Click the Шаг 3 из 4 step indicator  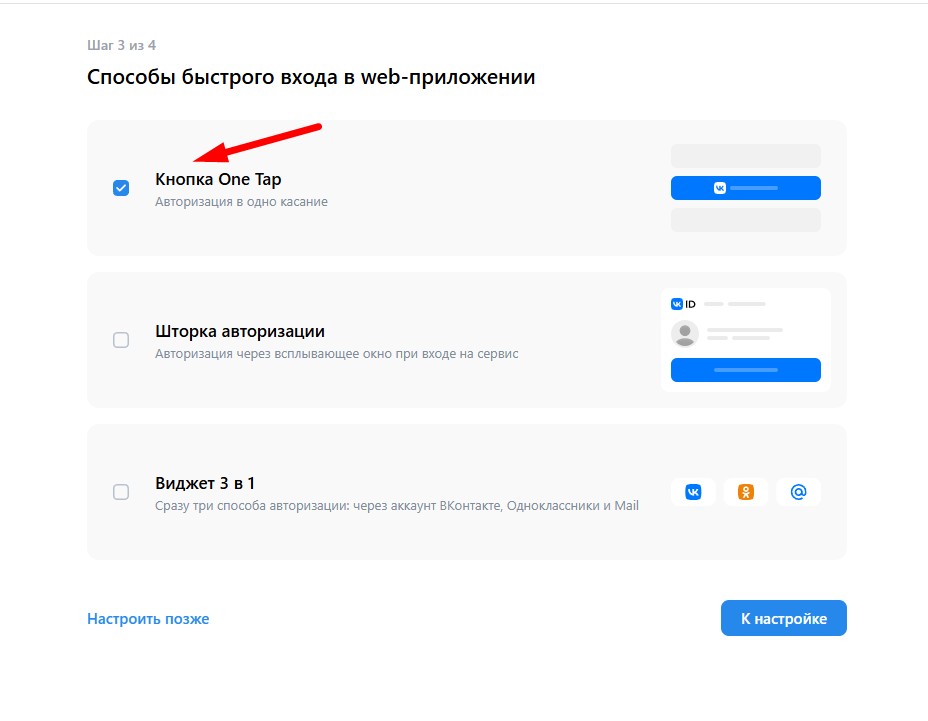(121, 46)
